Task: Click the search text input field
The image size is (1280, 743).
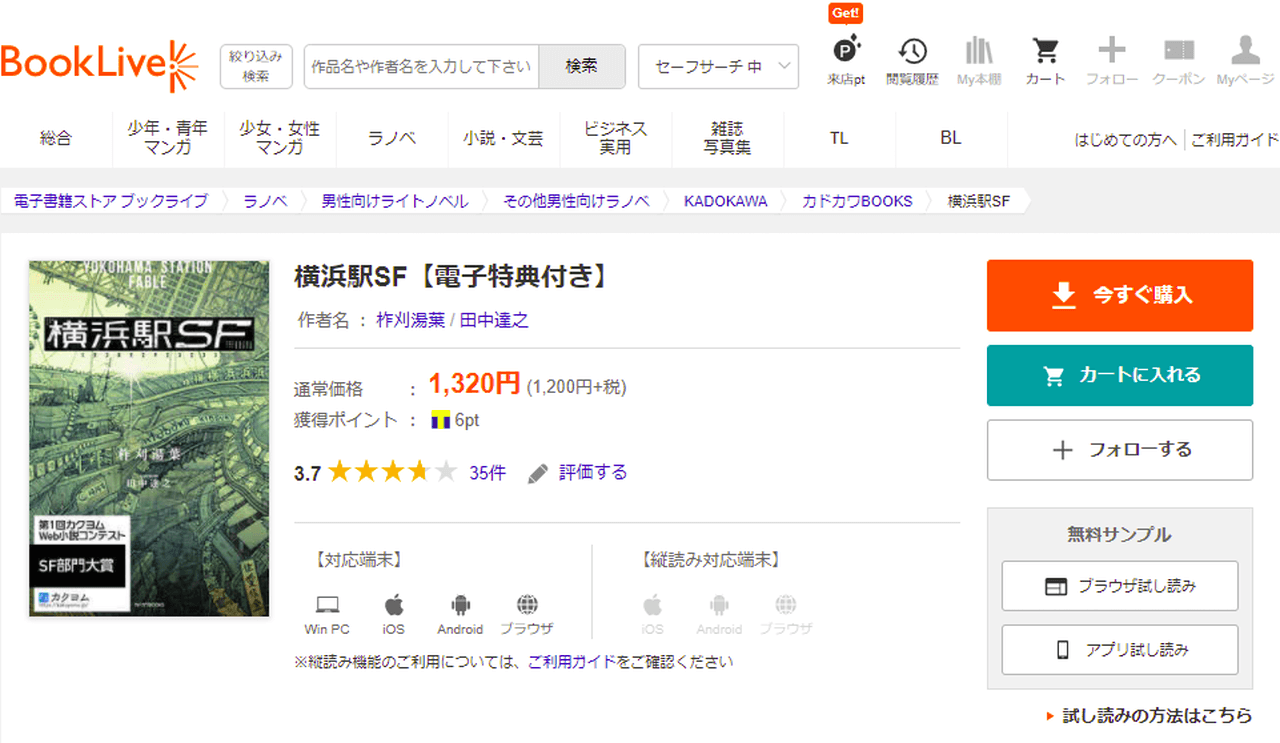Action: (421, 67)
